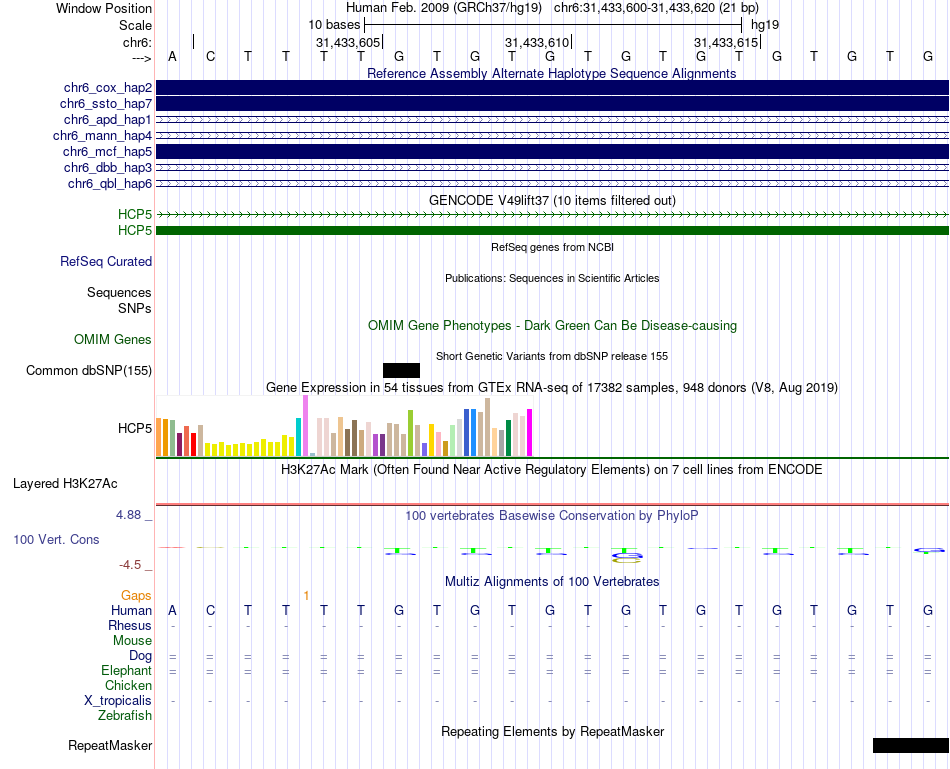The width and height of the screenshot is (950, 769).
Task: Click the 31,433,610 ruler position label
Action: (x=537, y=42)
